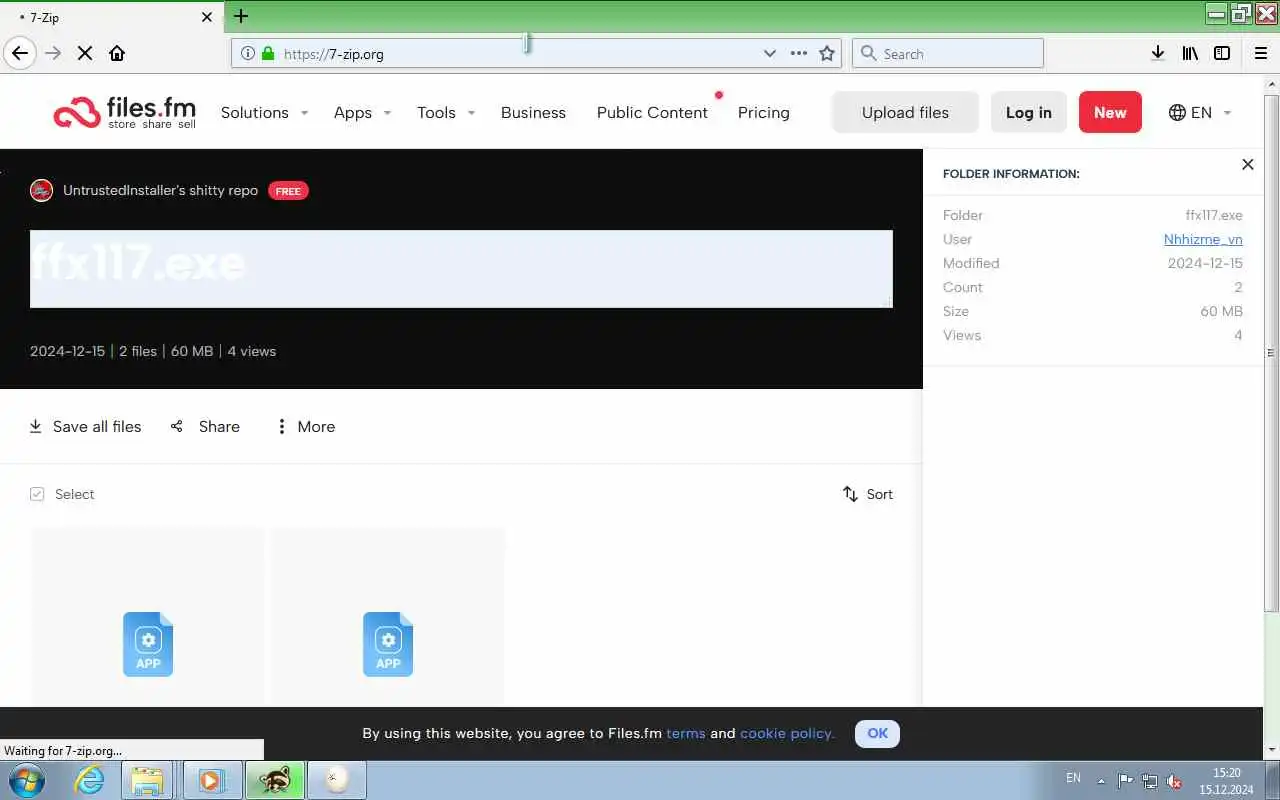The height and width of the screenshot is (800, 1280).
Task: Bookmark this page with star icon
Action: point(827,53)
